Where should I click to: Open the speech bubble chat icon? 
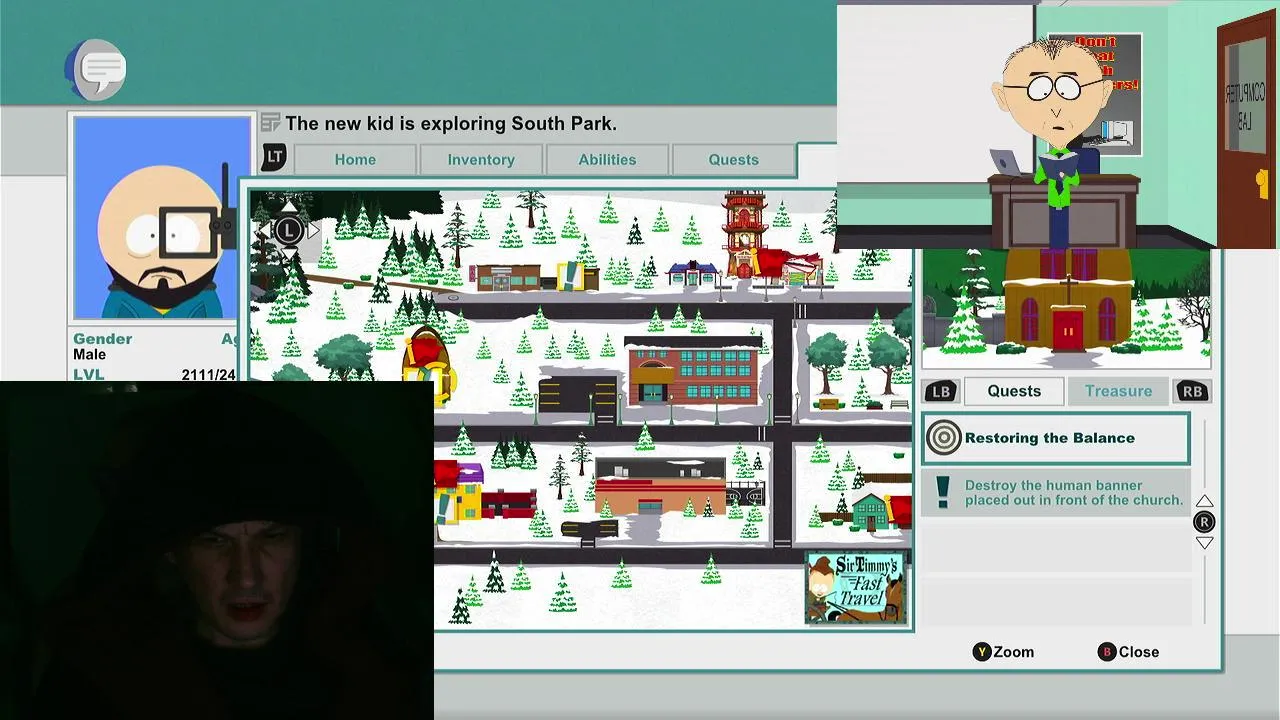click(x=97, y=69)
